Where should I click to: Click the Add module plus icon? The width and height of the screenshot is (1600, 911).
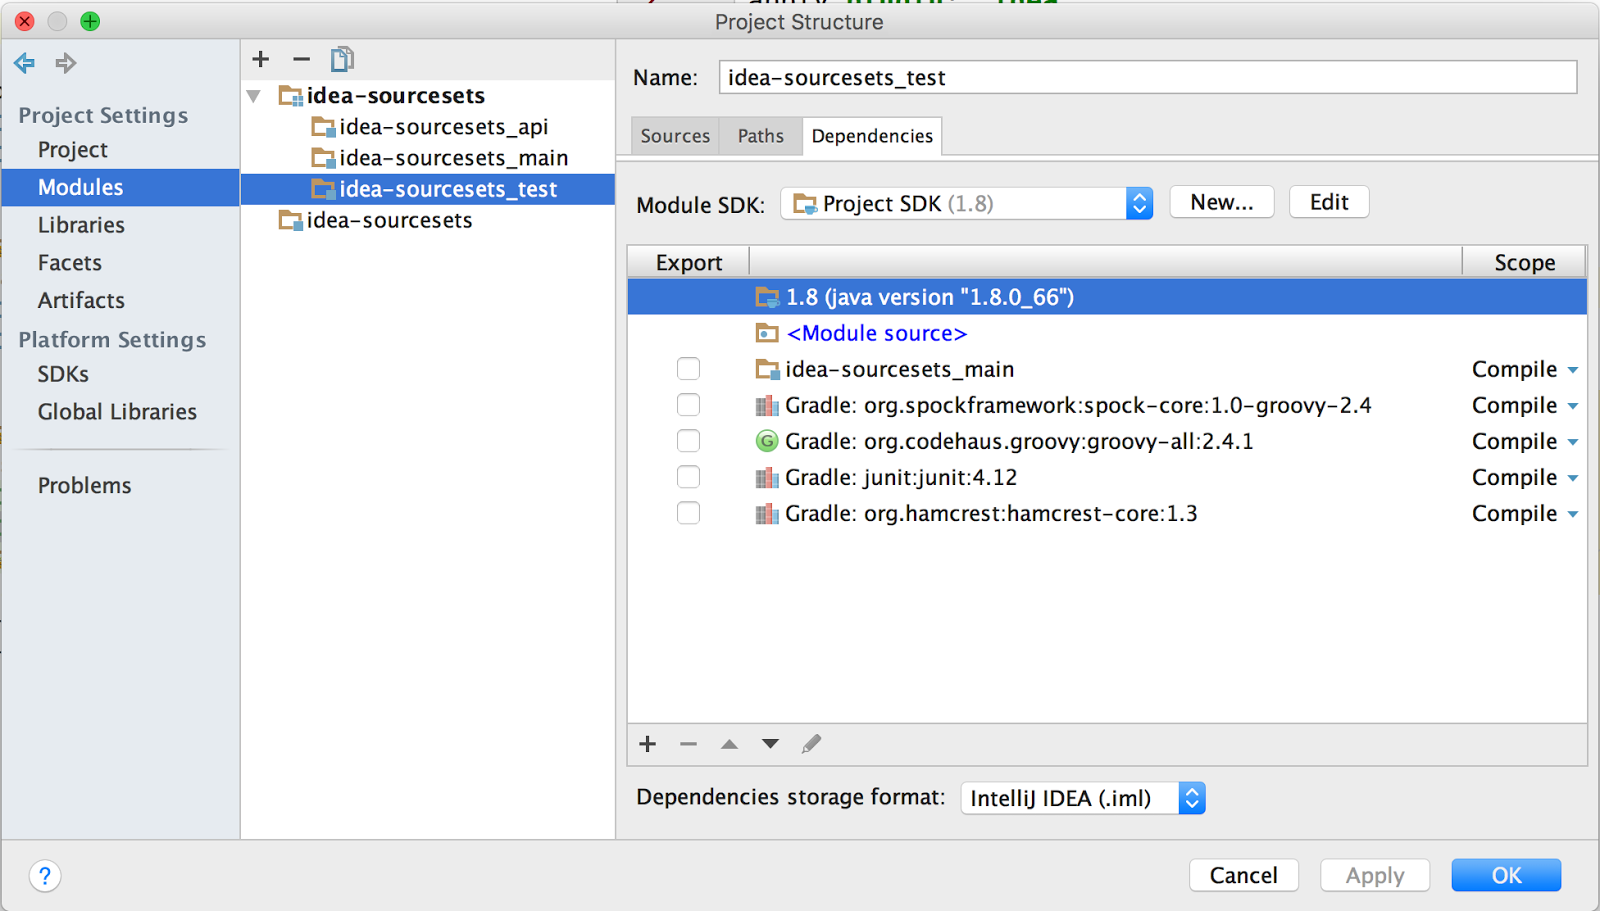tap(260, 59)
